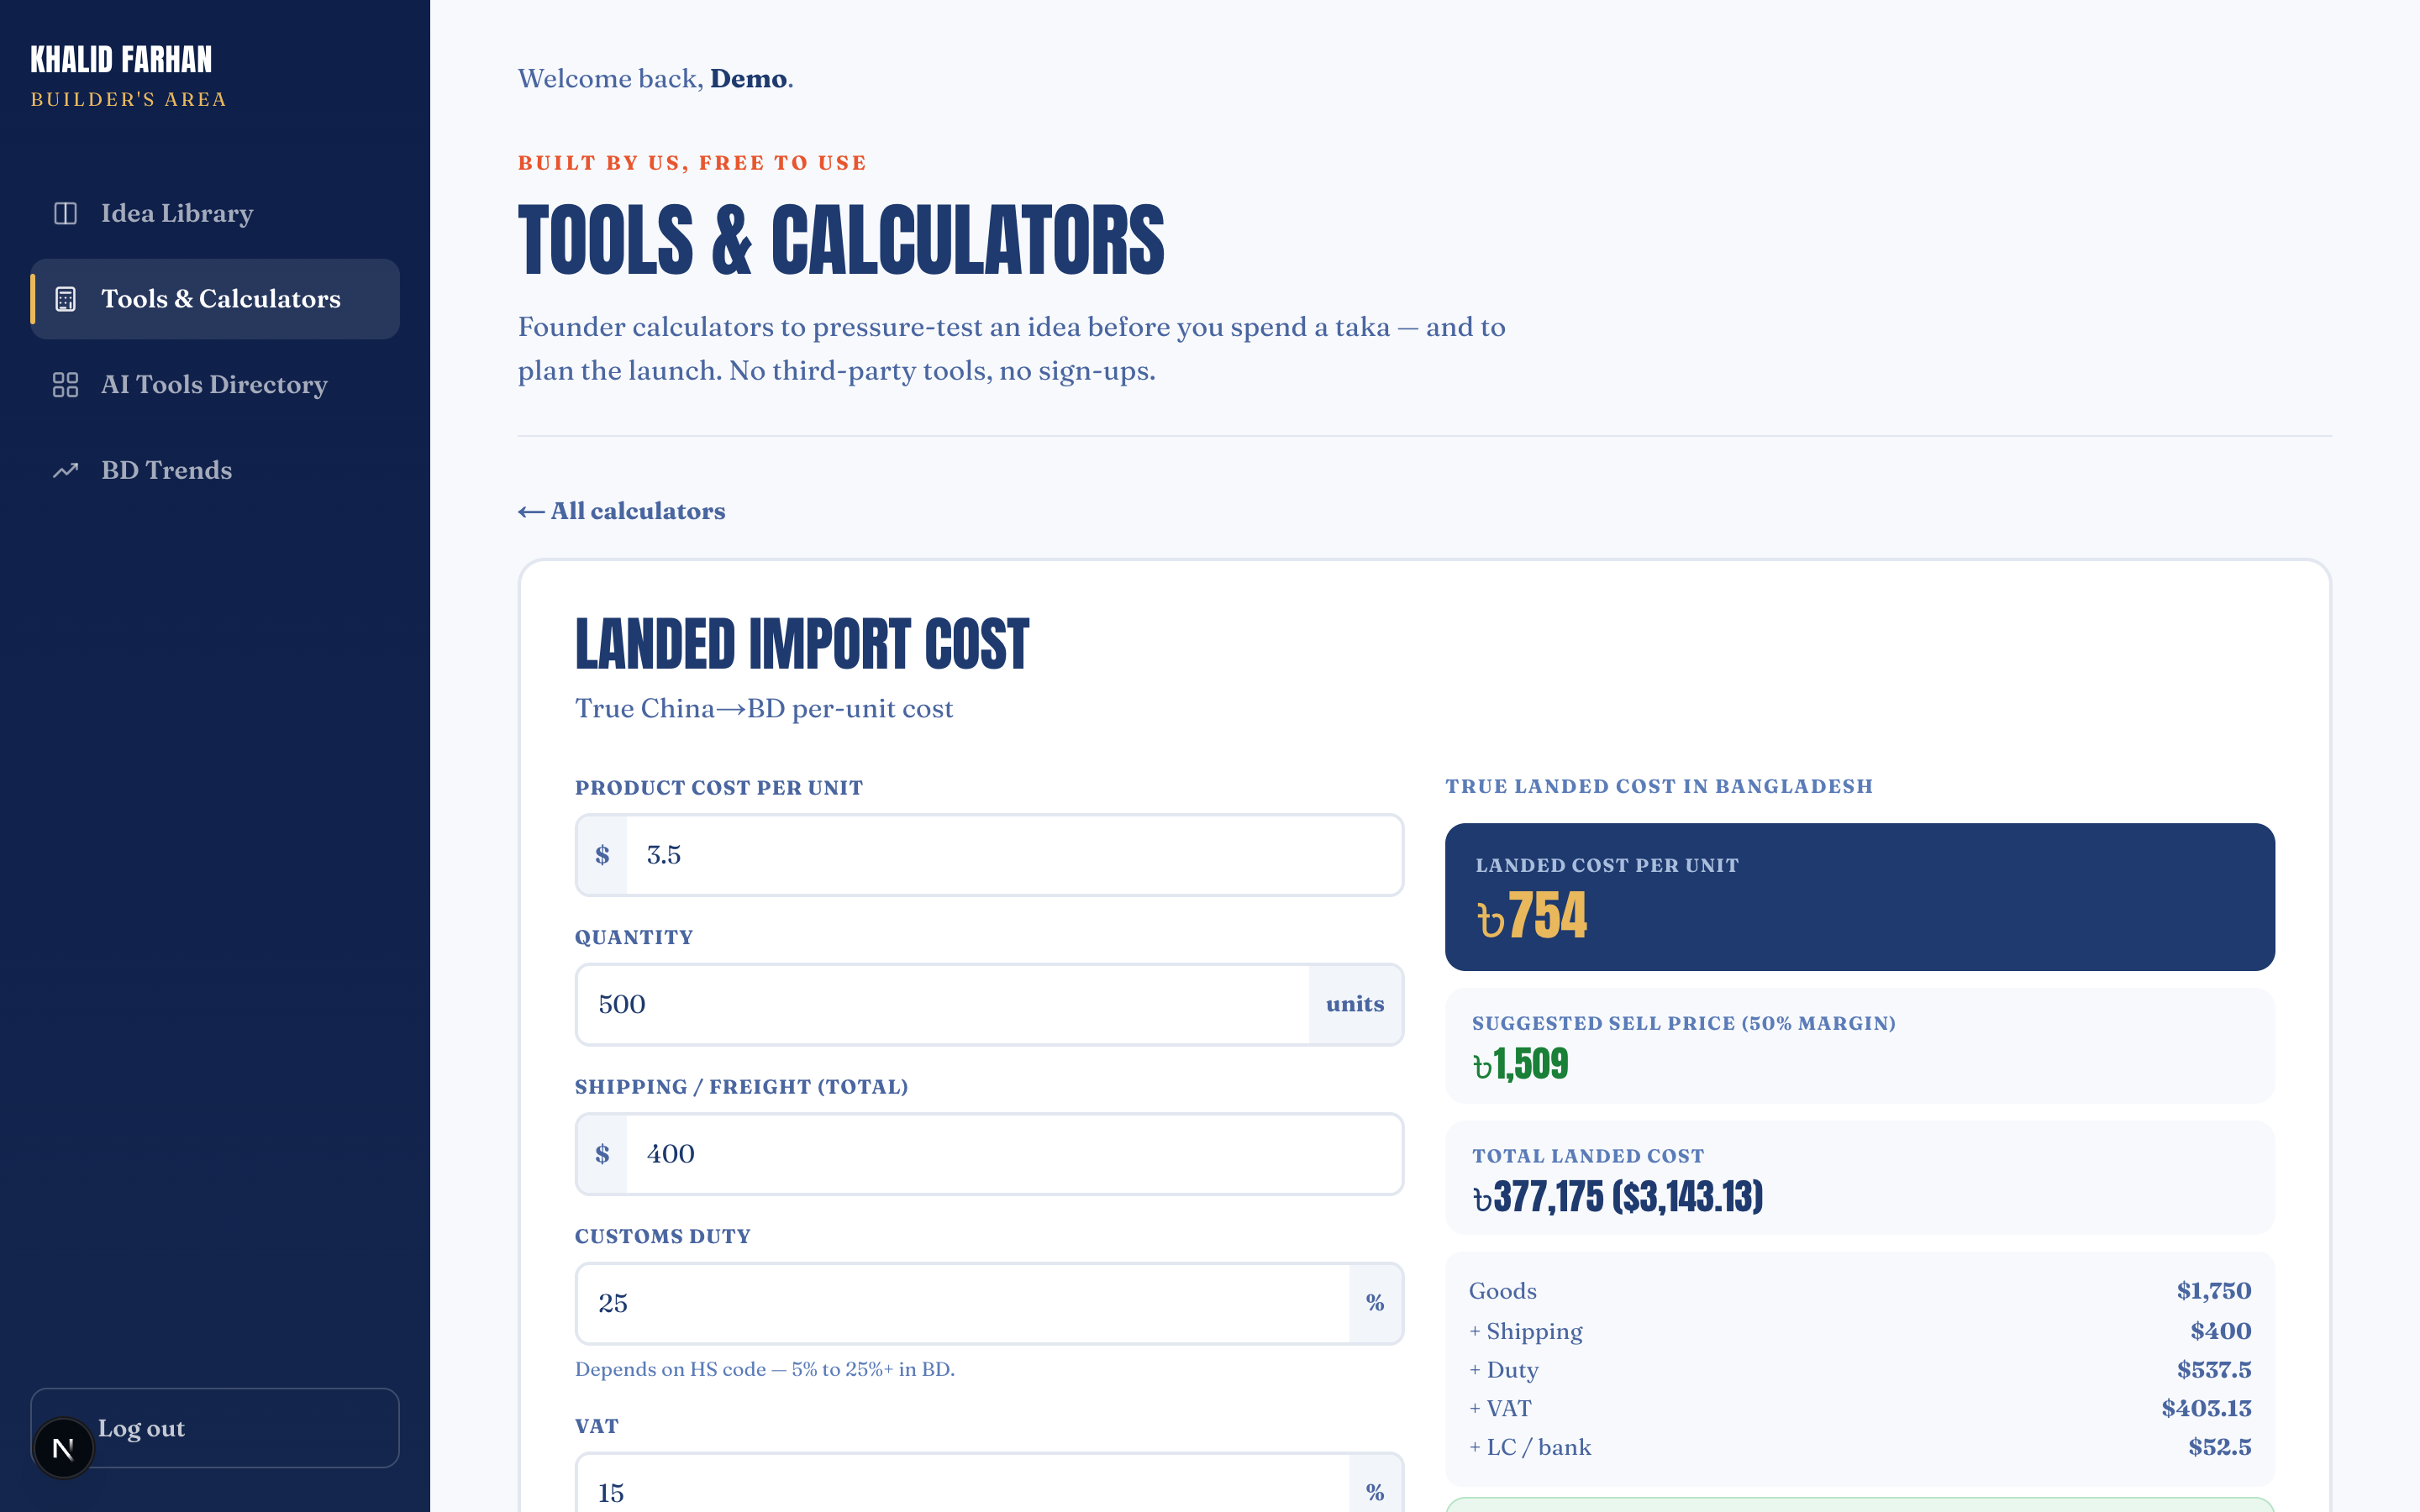Click the Built by us, free to use tagline
Viewport: 2420px width, 1512px height.
click(x=692, y=163)
